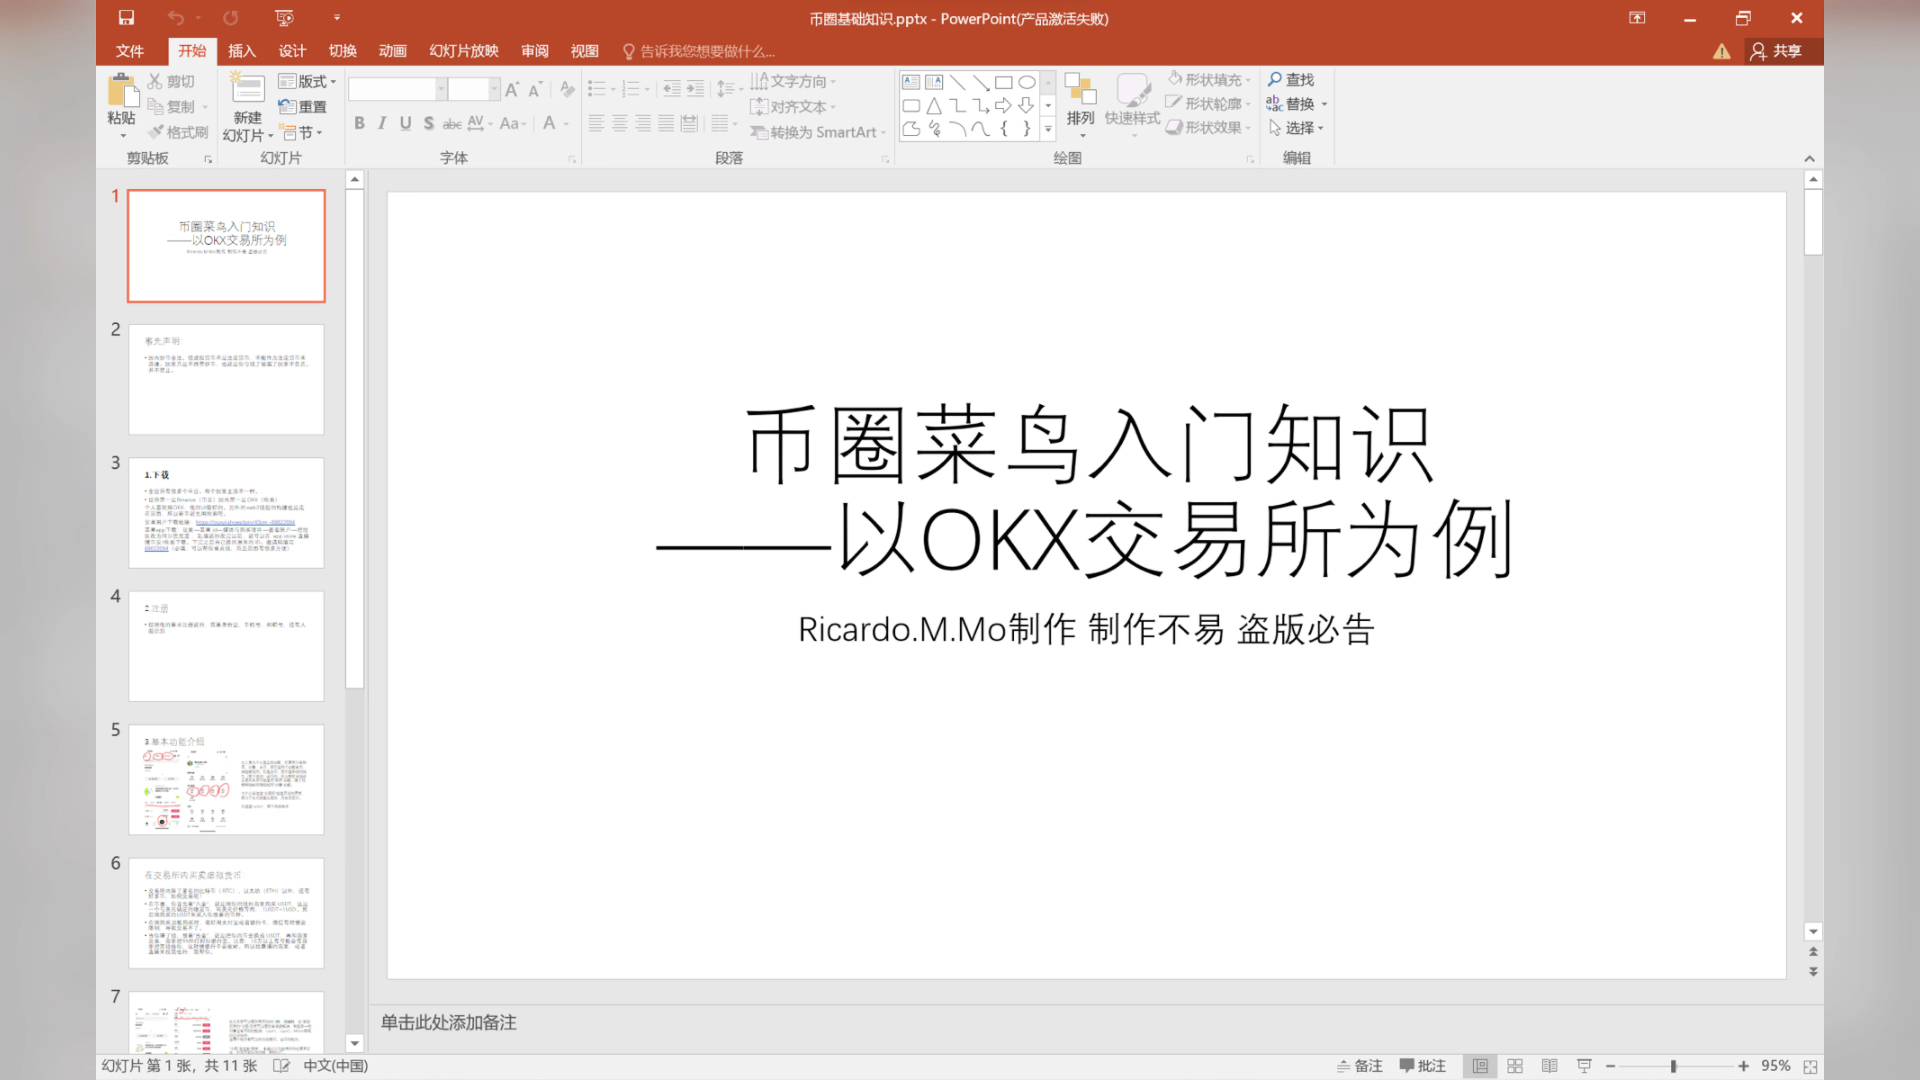This screenshot has width=1920, height=1080.
Task: Click the Comments (批注) button in status bar
Action: click(1422, 1066)
